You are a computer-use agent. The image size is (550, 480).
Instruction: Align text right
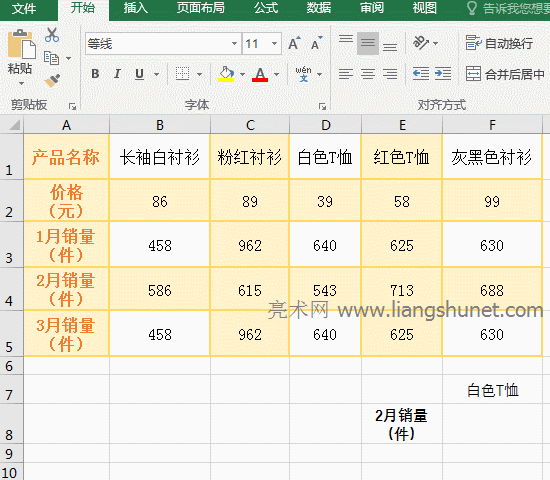pos(390,74)
